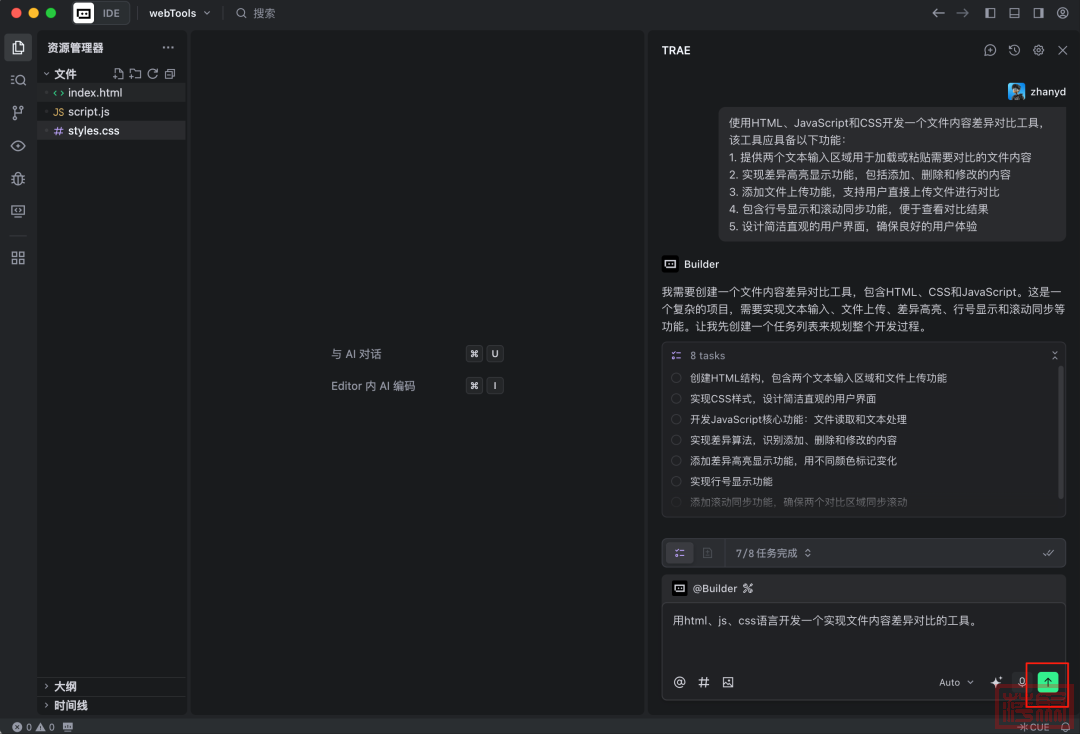Image resolution: width=1080 pixels, height=734 pixels.
Task: Open the Run and Debug bug icon
Action: point(18,179)
